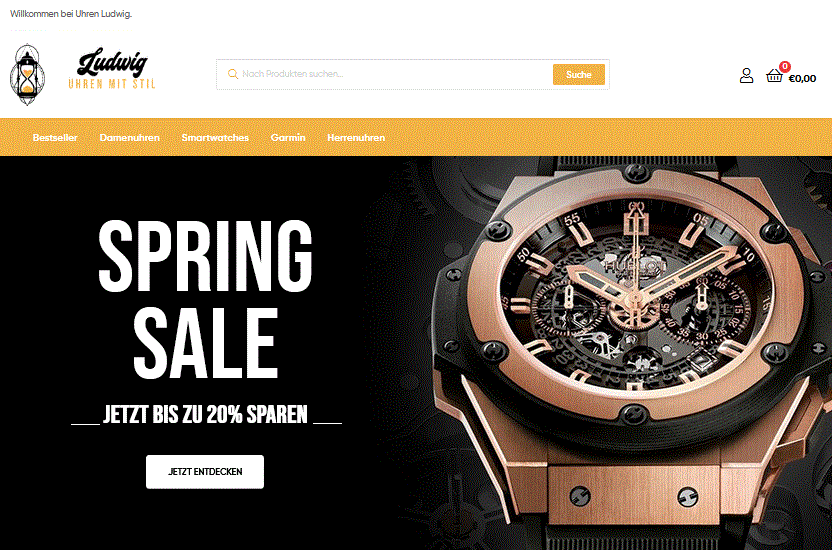Click the €0,00 cart total

click(802, 79)
